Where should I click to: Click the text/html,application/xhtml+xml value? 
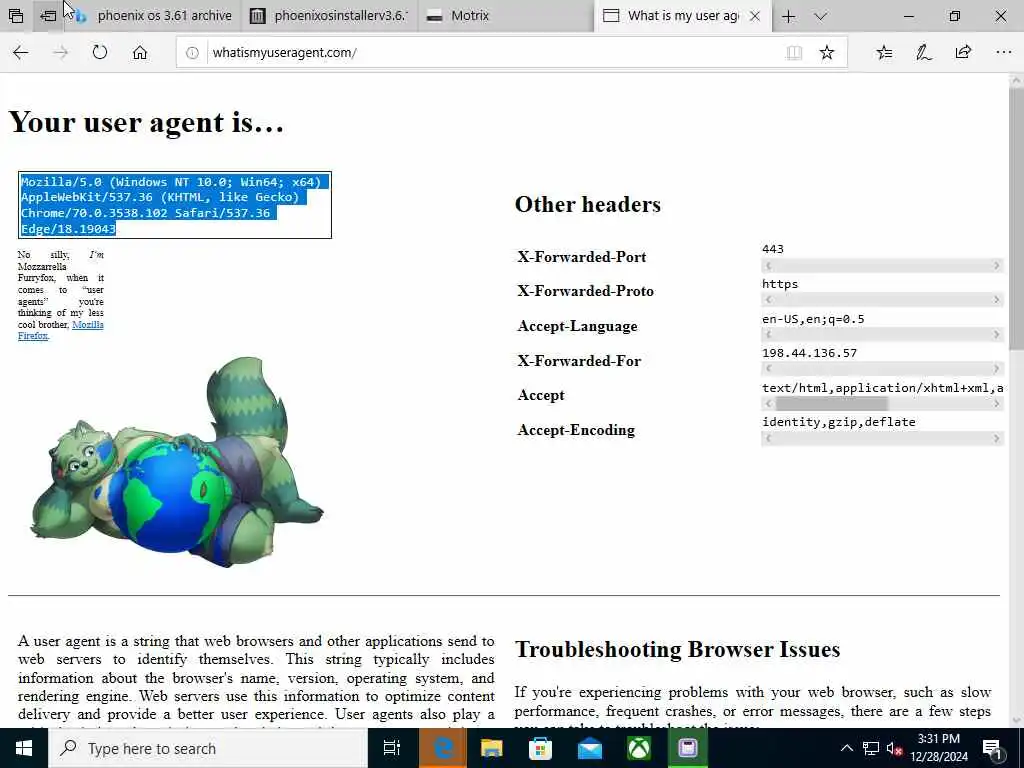click(x=882, y=388)
